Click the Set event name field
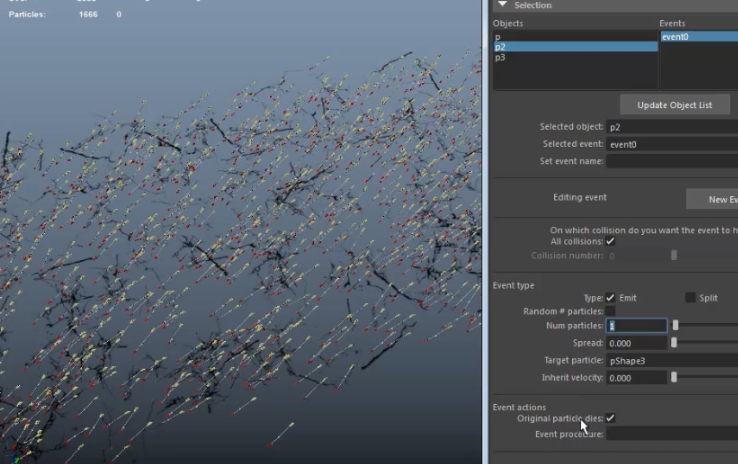This screenshot has width=738, height=464. coord(672,161)
